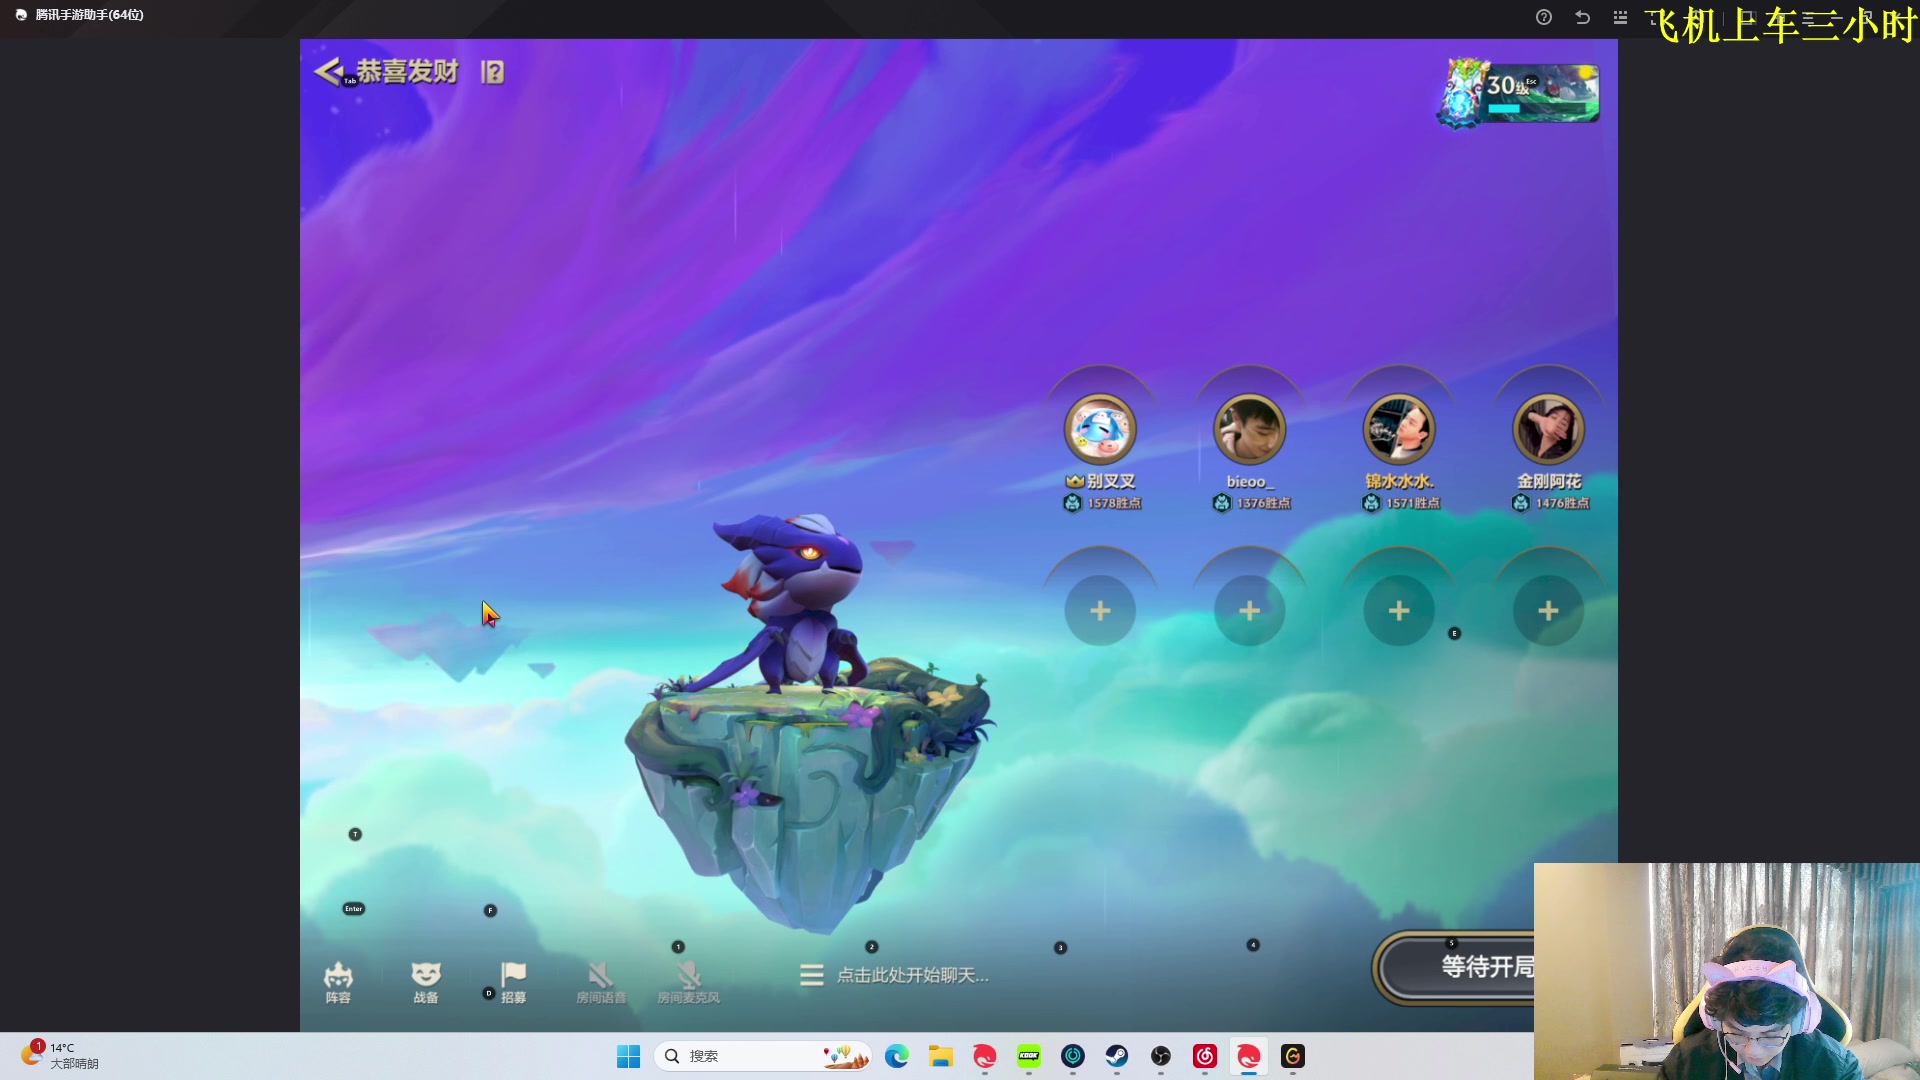
Task: Select player bieoo_ avatar
Action: pos(1249,429)
